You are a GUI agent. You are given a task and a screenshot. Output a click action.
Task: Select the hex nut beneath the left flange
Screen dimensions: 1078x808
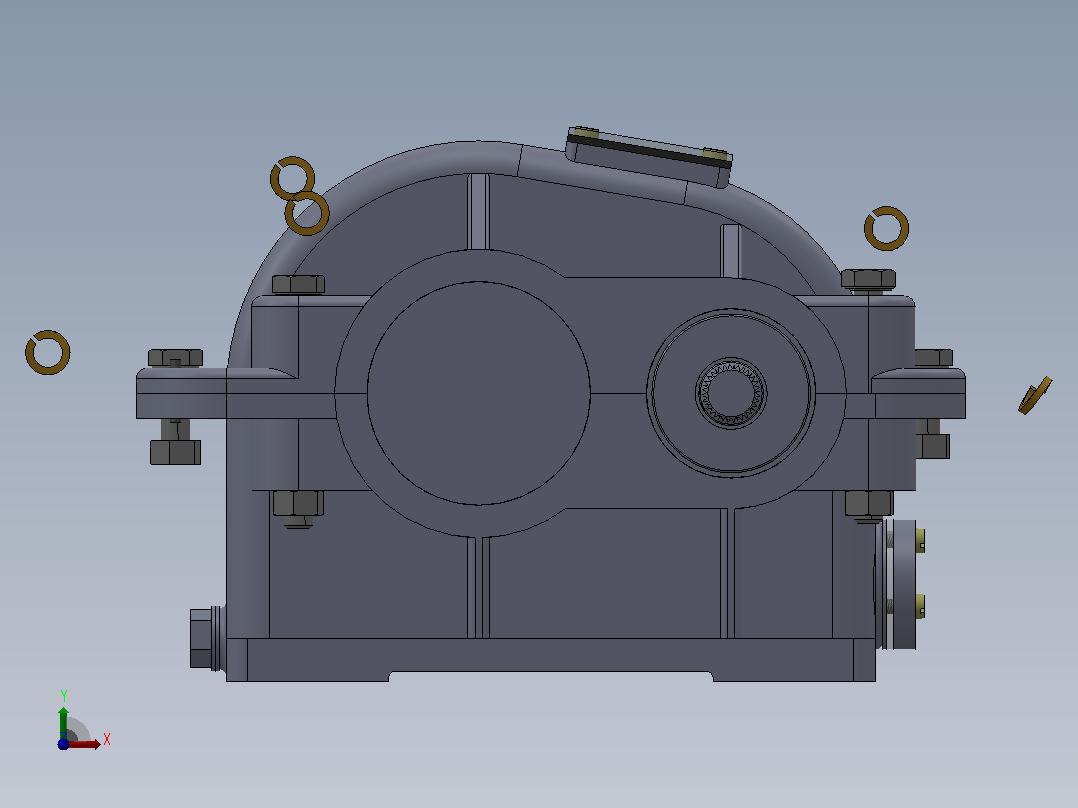(175, 452)
